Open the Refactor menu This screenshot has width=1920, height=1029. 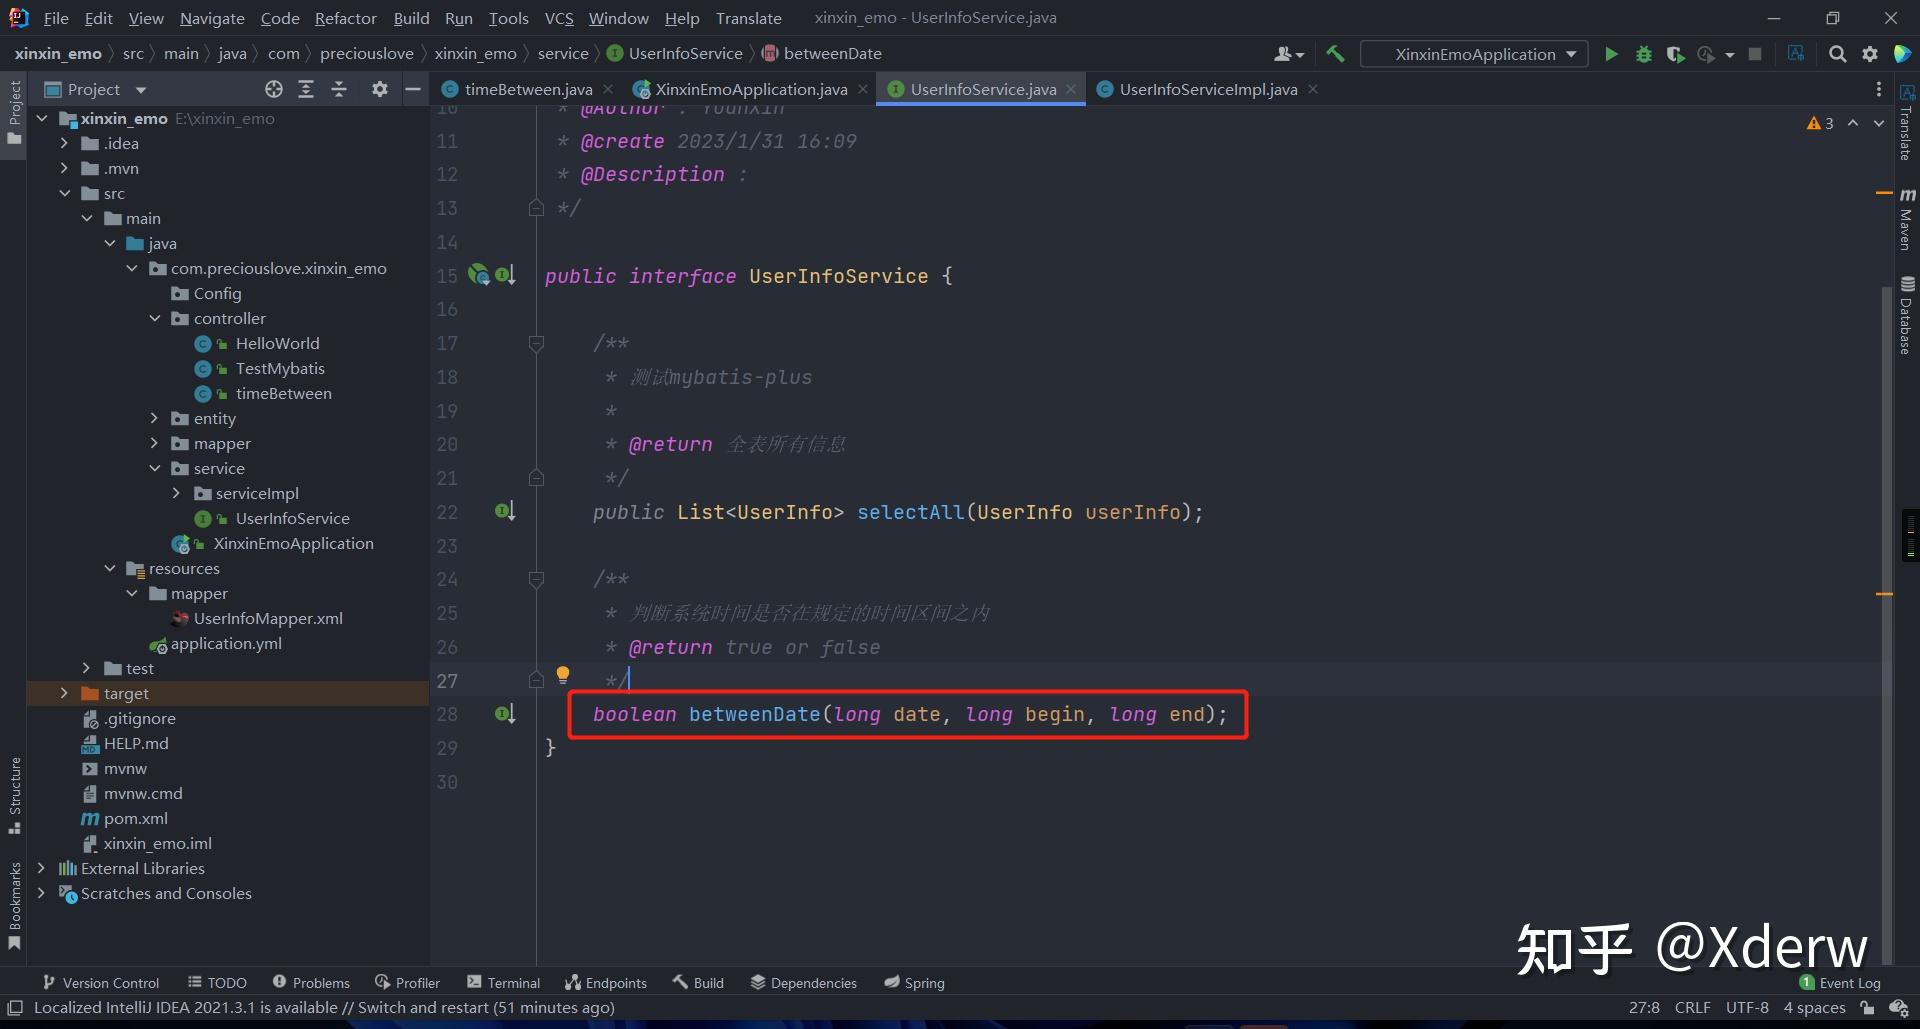tap(345, 18)
